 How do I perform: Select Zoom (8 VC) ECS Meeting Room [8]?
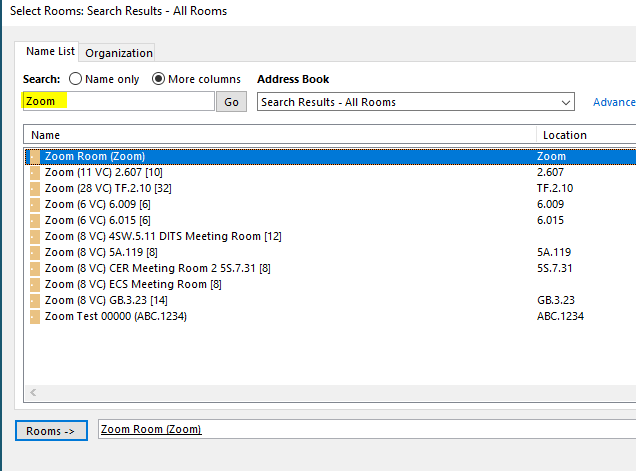point(330,284)
